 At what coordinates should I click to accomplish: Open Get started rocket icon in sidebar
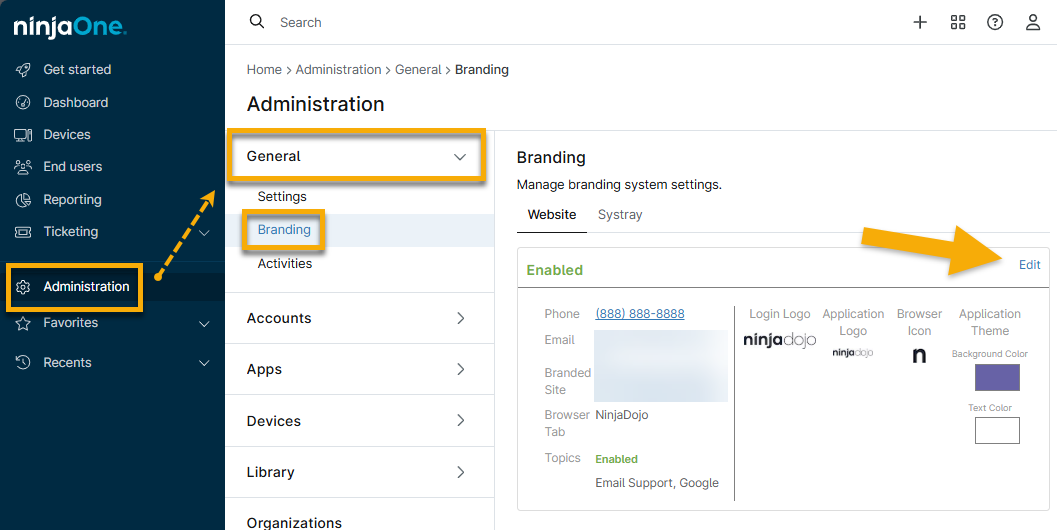click(24, 70)
